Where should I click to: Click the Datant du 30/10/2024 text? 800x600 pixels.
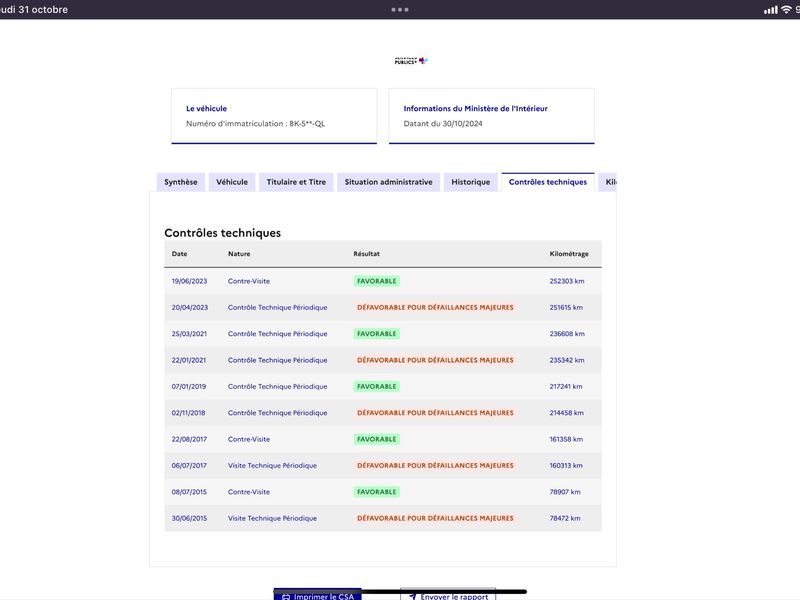click(443, 123)
